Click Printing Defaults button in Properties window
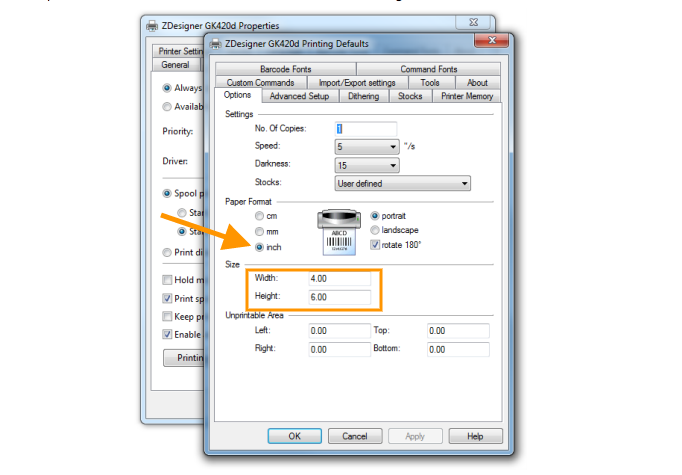This screenshot has width=682, height=475. [184, 358]
